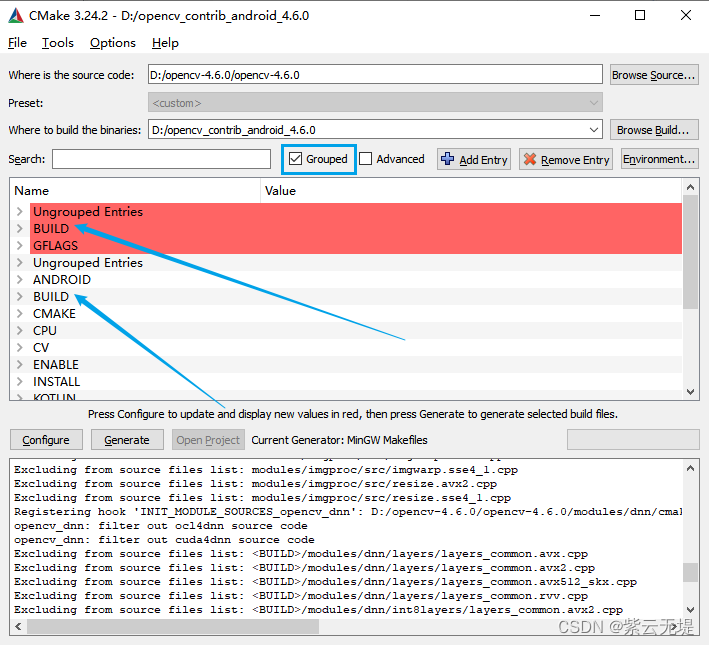This screenshot has height=645, width=709.
Task: Click the output log vertical scrollbar thumb
Action: click(x=690, y=572)
